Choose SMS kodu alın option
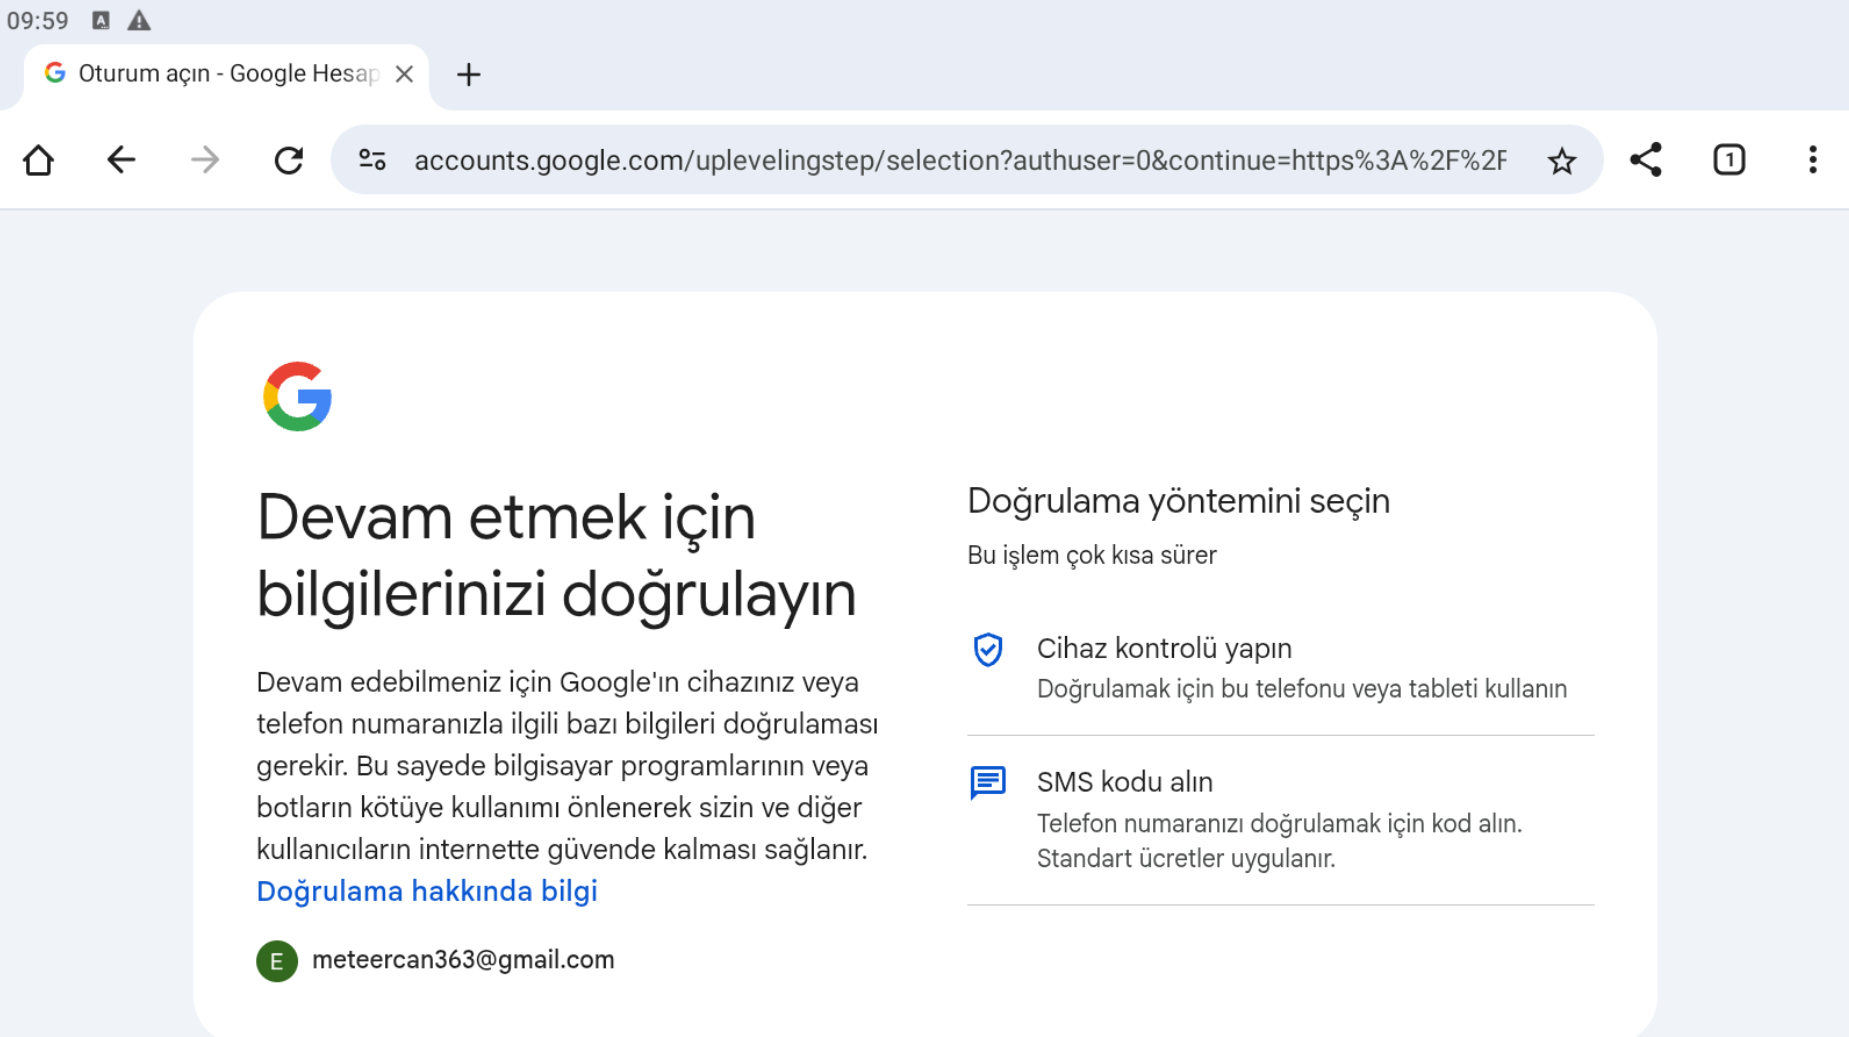This screenshot has height=1037, width=1849. tap(1280, 820)
